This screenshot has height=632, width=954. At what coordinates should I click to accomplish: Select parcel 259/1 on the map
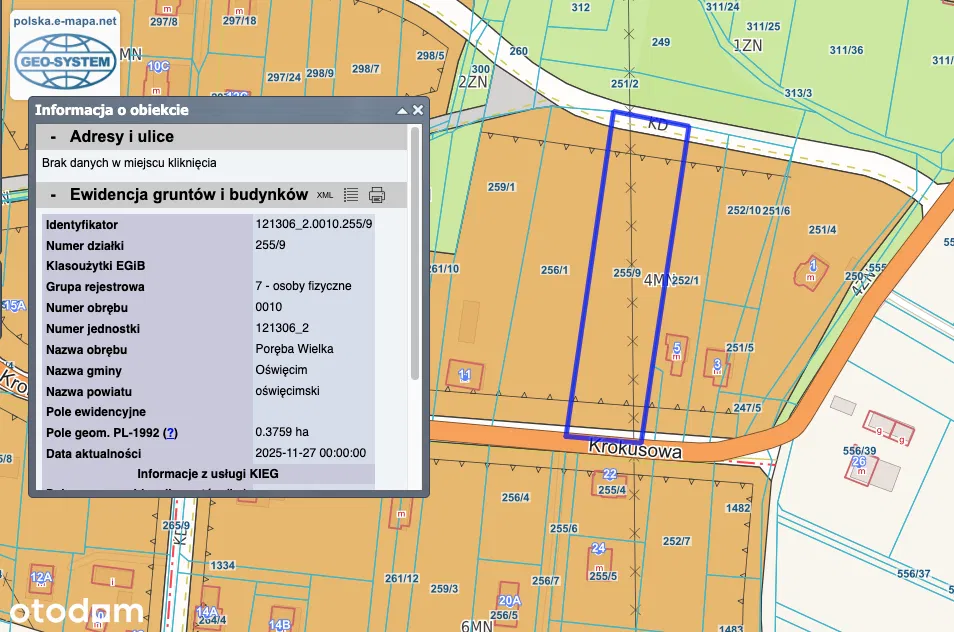pos(501,187)
